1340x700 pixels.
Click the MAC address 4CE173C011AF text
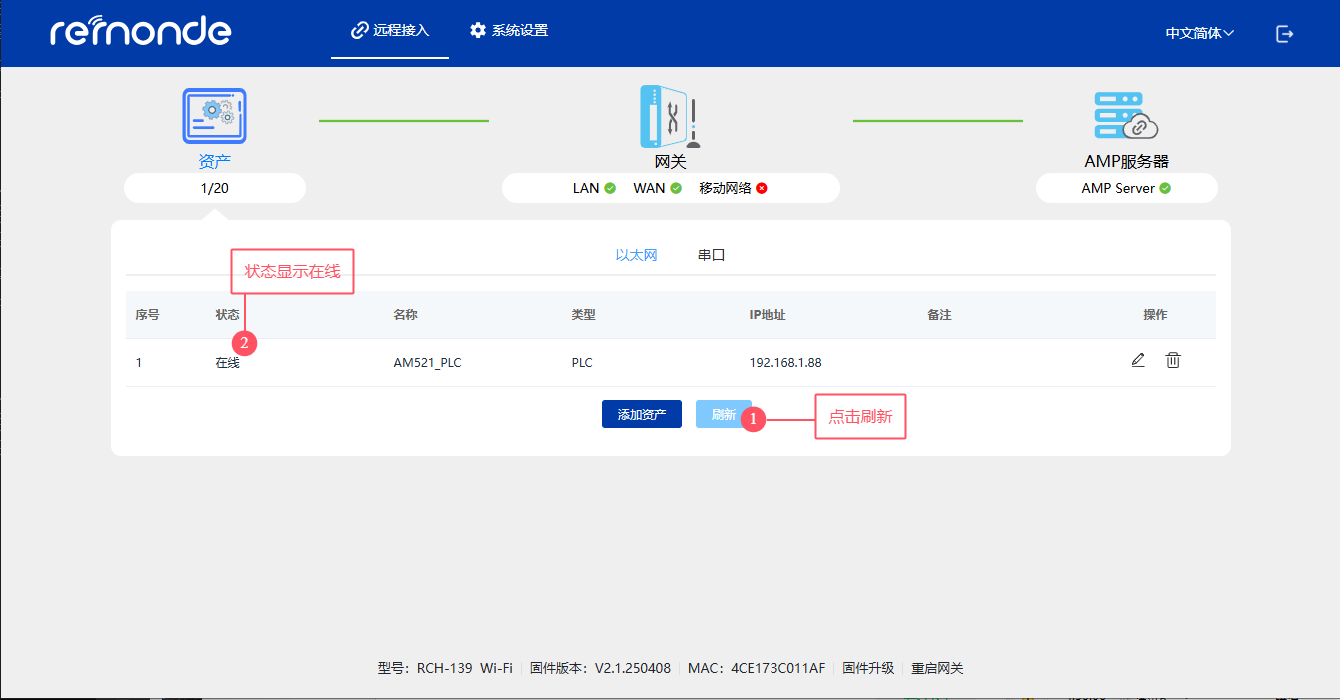click(x=778, y=668)
